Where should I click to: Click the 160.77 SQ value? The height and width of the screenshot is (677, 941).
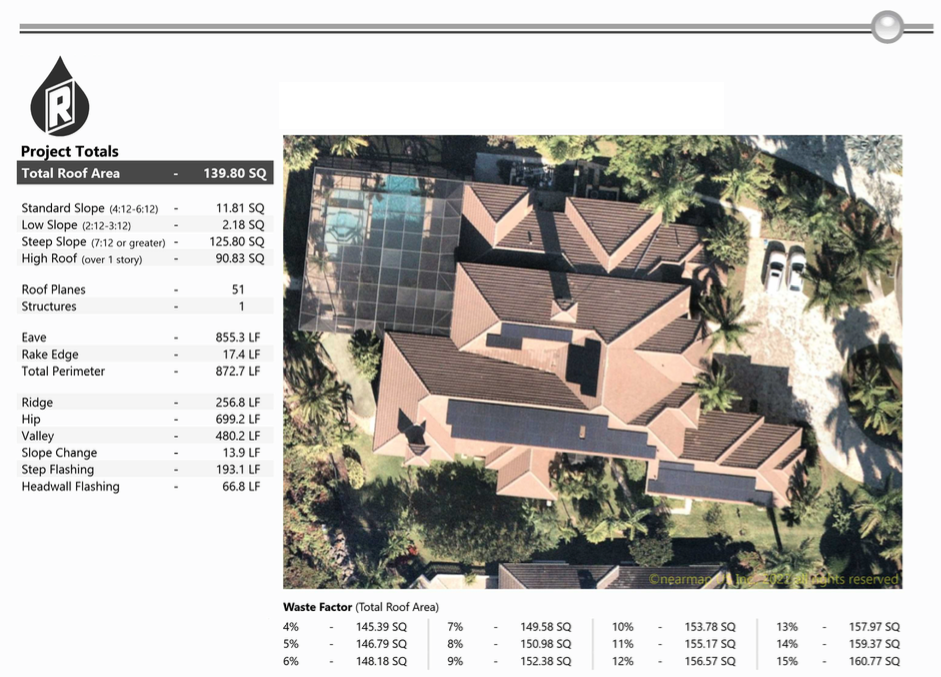[x=874, y=661]
